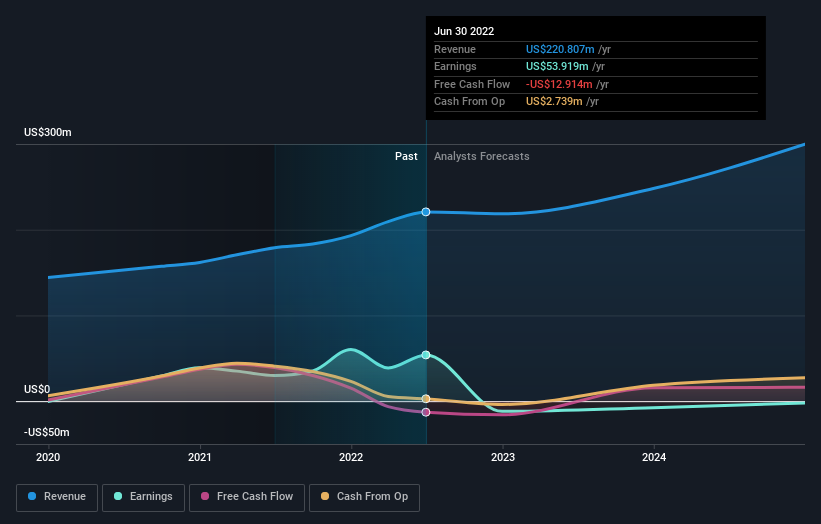Click the US$300m y-axis label
Image resolution: width=821 pixels, height=524 pixels.
48,132
